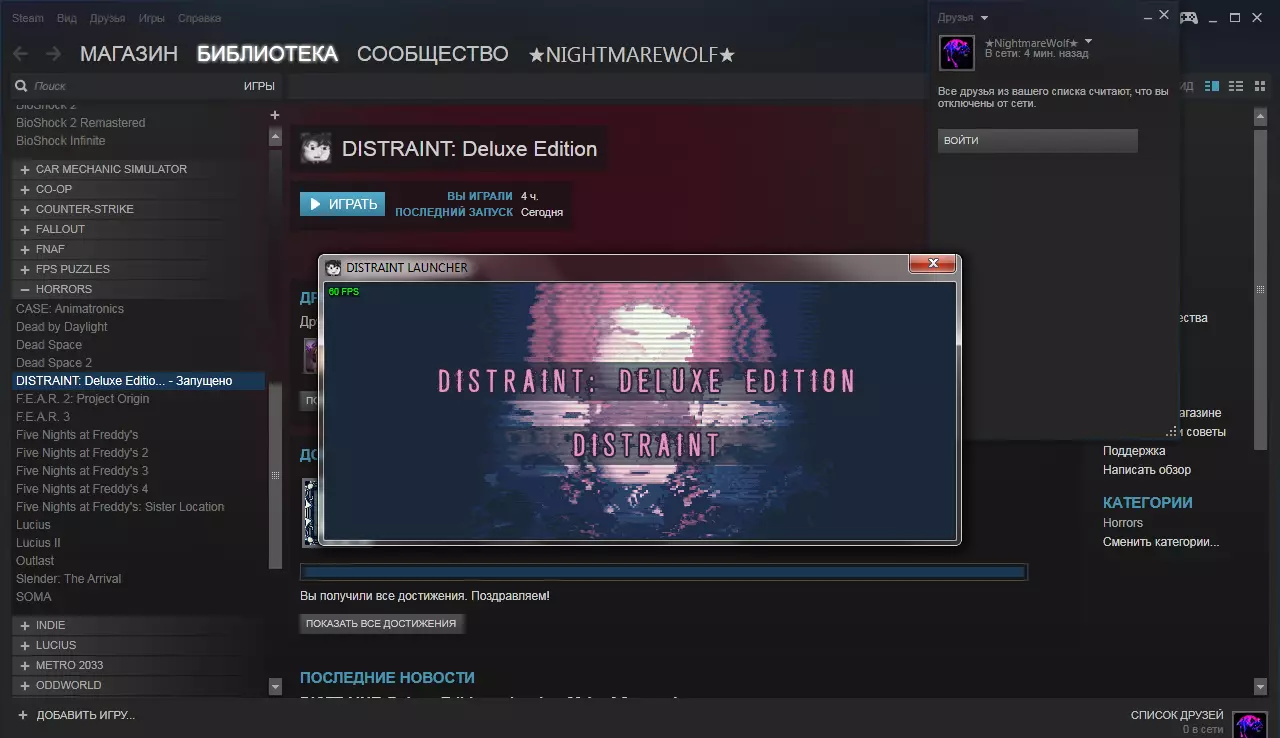Open the Steam menu

point(28,18)
